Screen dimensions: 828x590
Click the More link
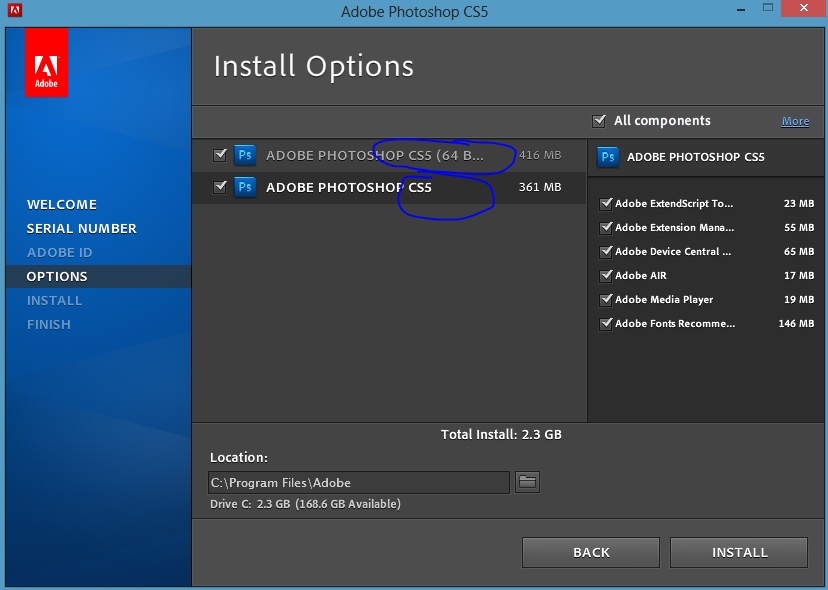coord(795,121)
